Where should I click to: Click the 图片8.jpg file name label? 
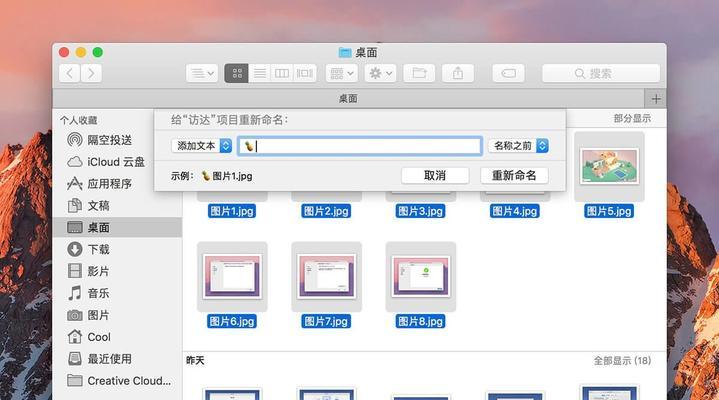tap(420, 321)
